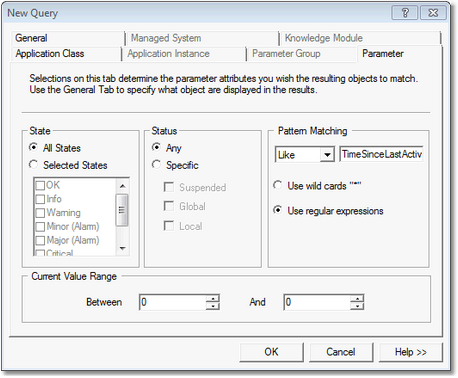Select Use wild cards option
The height and width of the screenshot is (378, 458).
pos(277,185)
